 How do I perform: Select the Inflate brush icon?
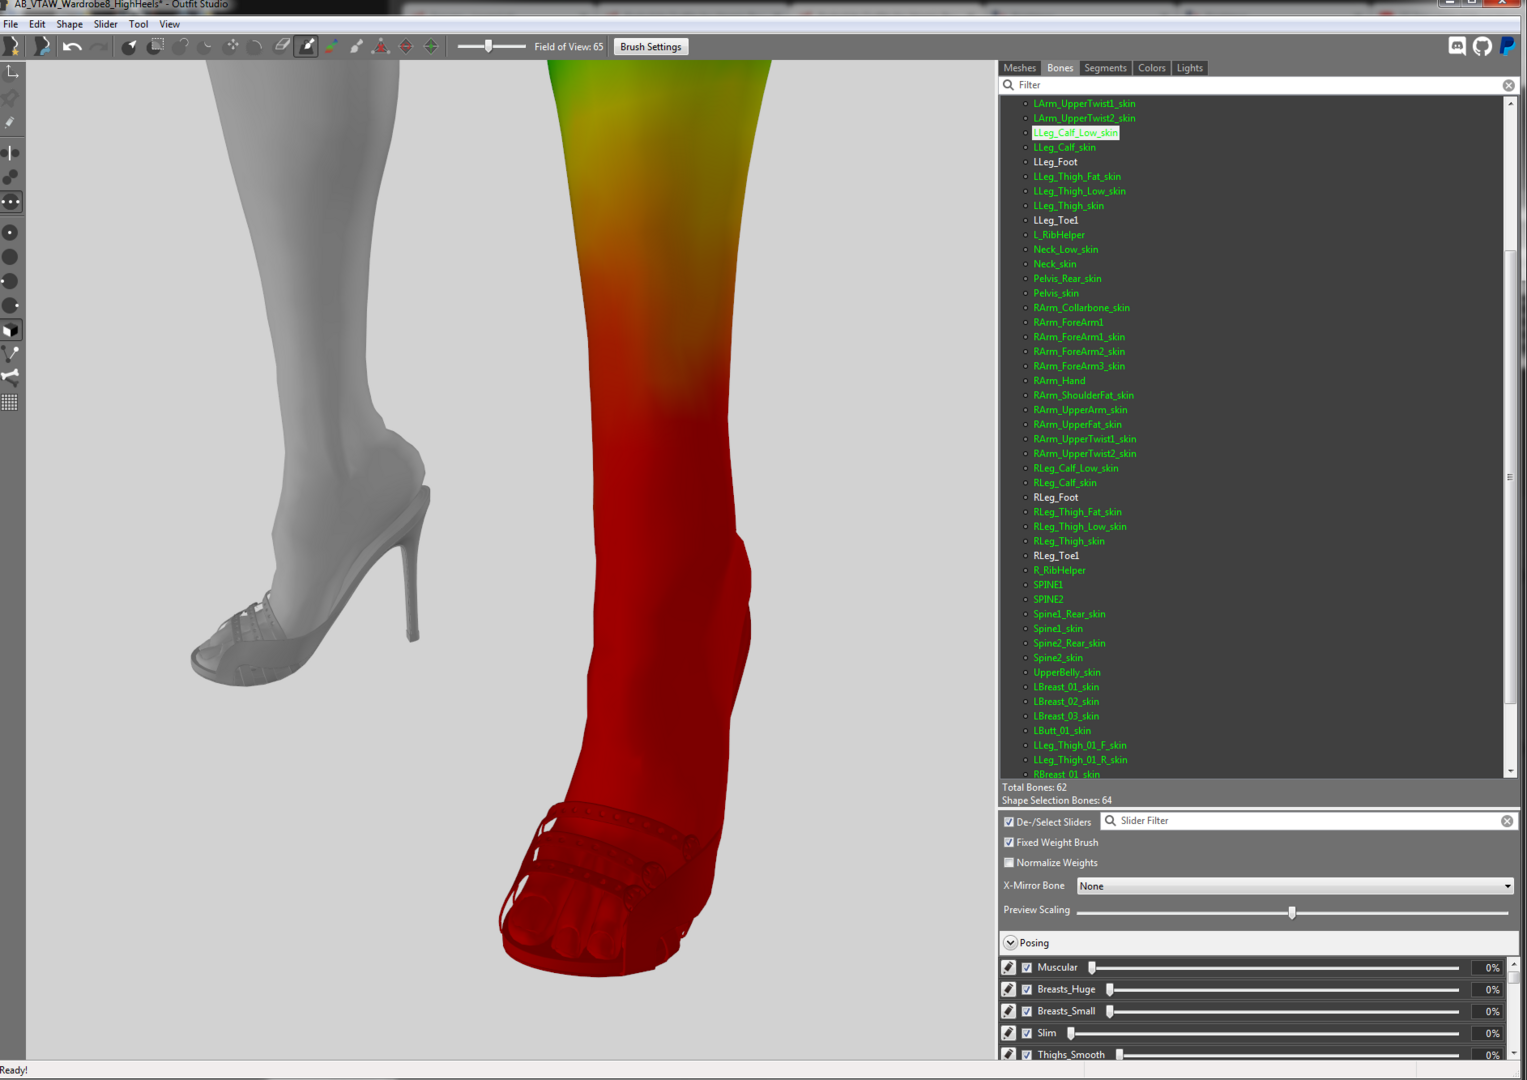coord(181,46)
